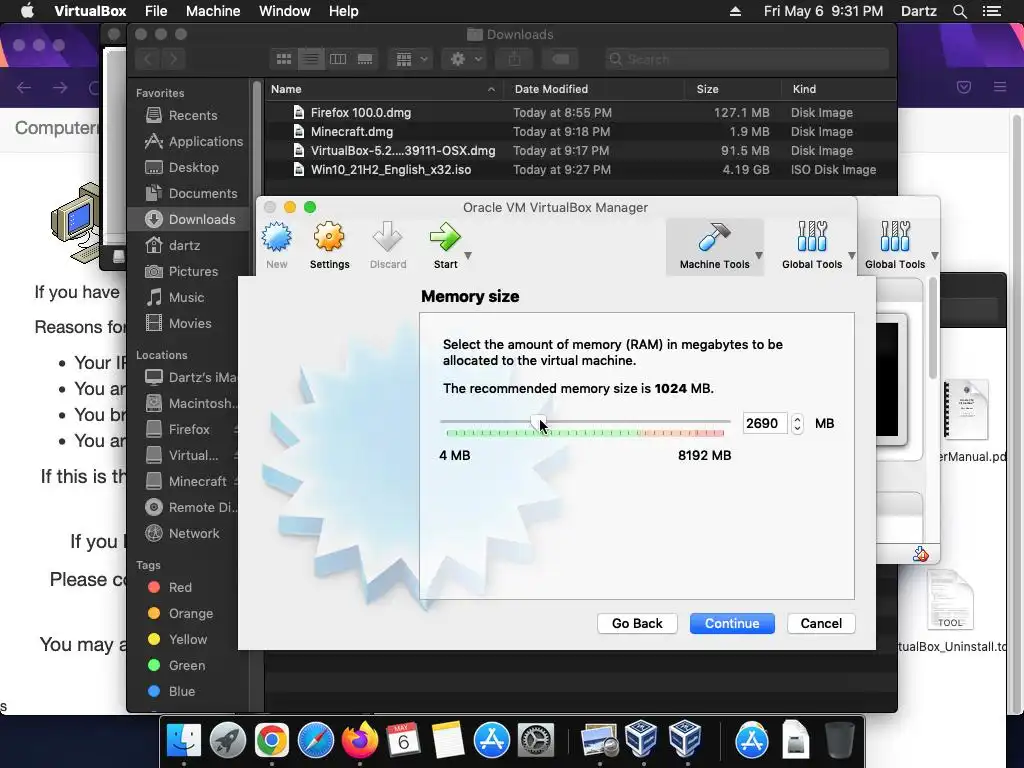Screen dimensions: 1024x768
Task: Click the memory size MB input field
Action: (x=765, y=423)
